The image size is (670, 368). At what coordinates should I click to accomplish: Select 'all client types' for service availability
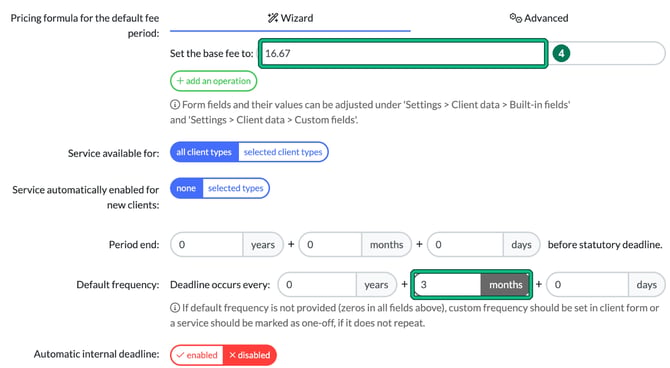coord(204,152)
